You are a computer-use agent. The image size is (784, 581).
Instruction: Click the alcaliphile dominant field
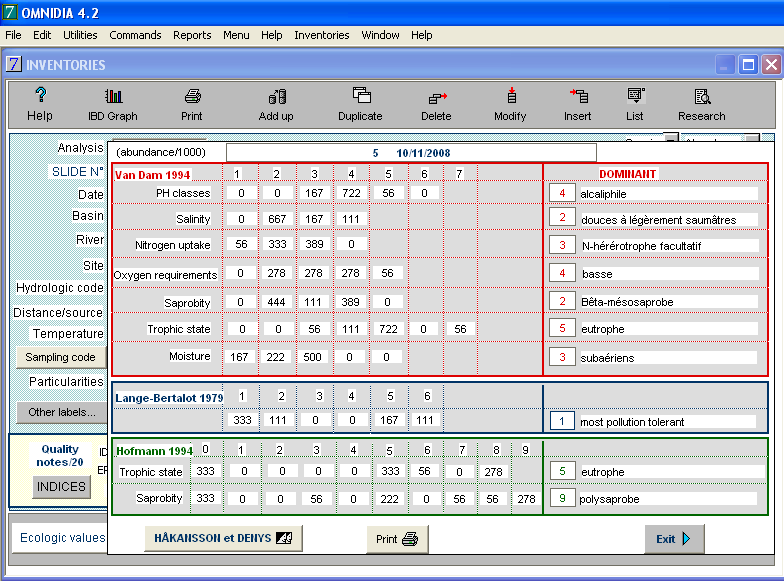pyautogui.click(x=668, y=194)
